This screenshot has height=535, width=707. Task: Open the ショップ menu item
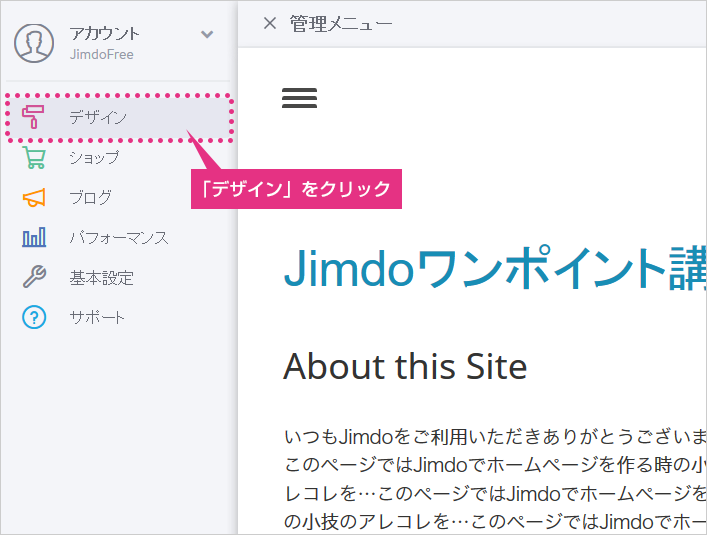(x=94, y=157)
